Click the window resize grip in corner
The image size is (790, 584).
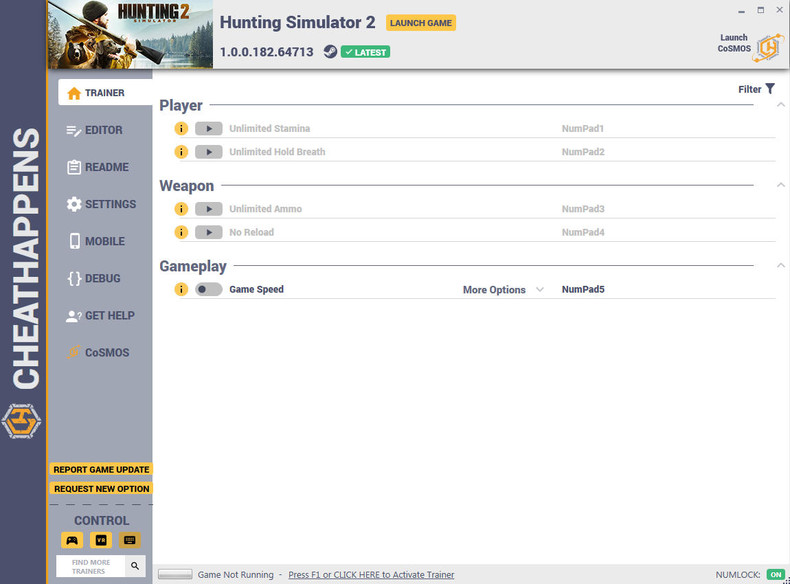(786, 580)
